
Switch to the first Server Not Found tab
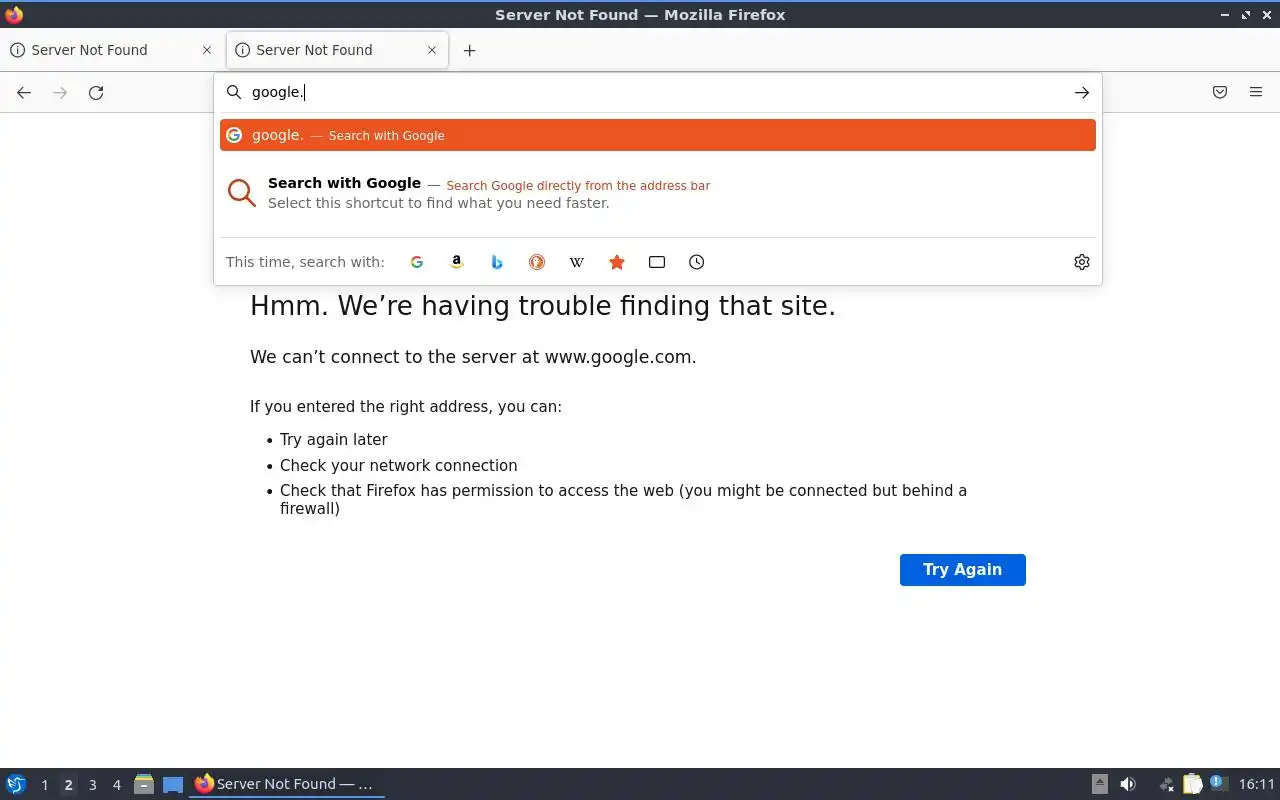click(100, 50)
